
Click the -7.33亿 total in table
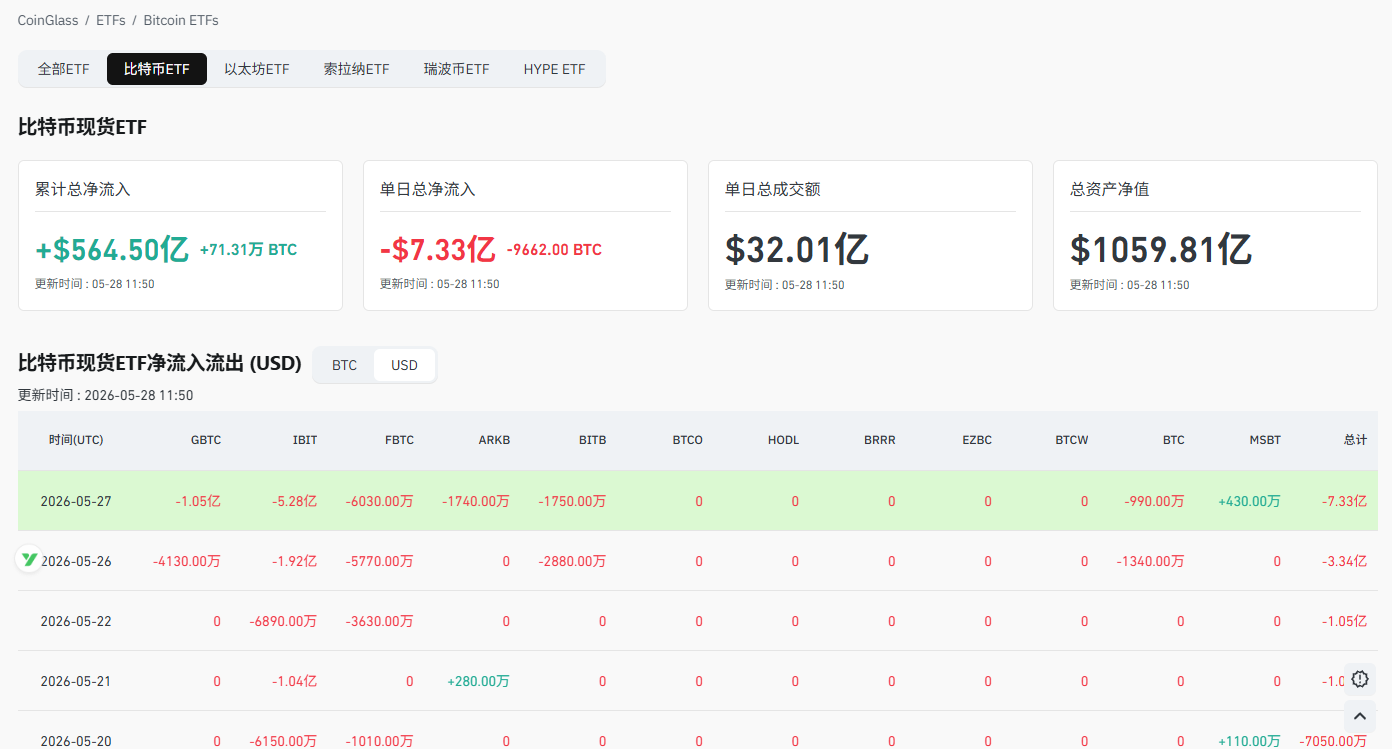coord(1344,501)
